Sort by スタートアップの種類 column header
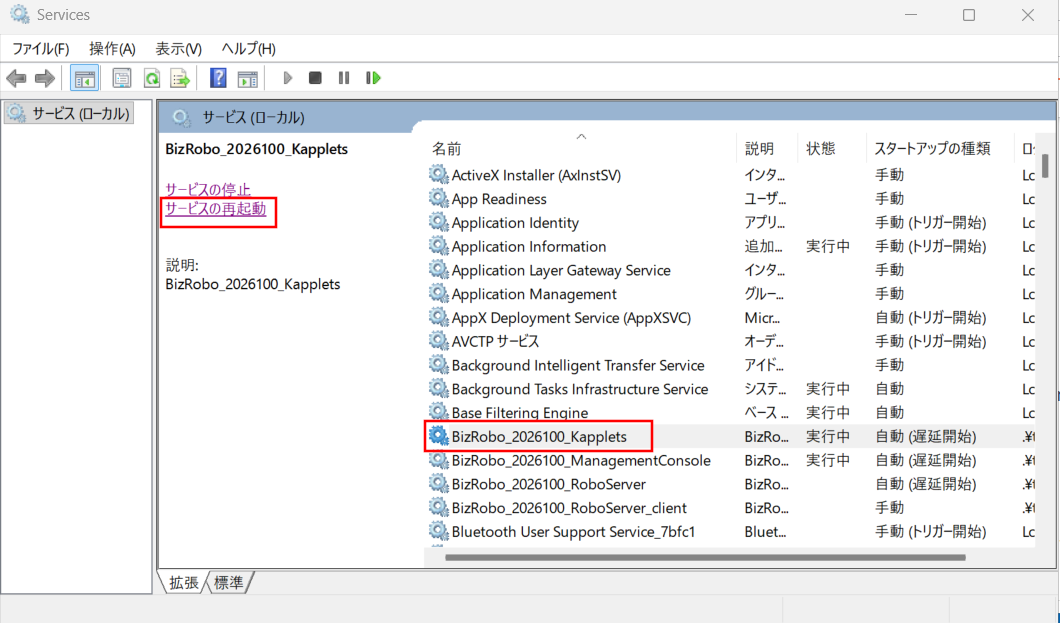The width and height of the screenshot is (1060, 623). click(x=932, y=148)
